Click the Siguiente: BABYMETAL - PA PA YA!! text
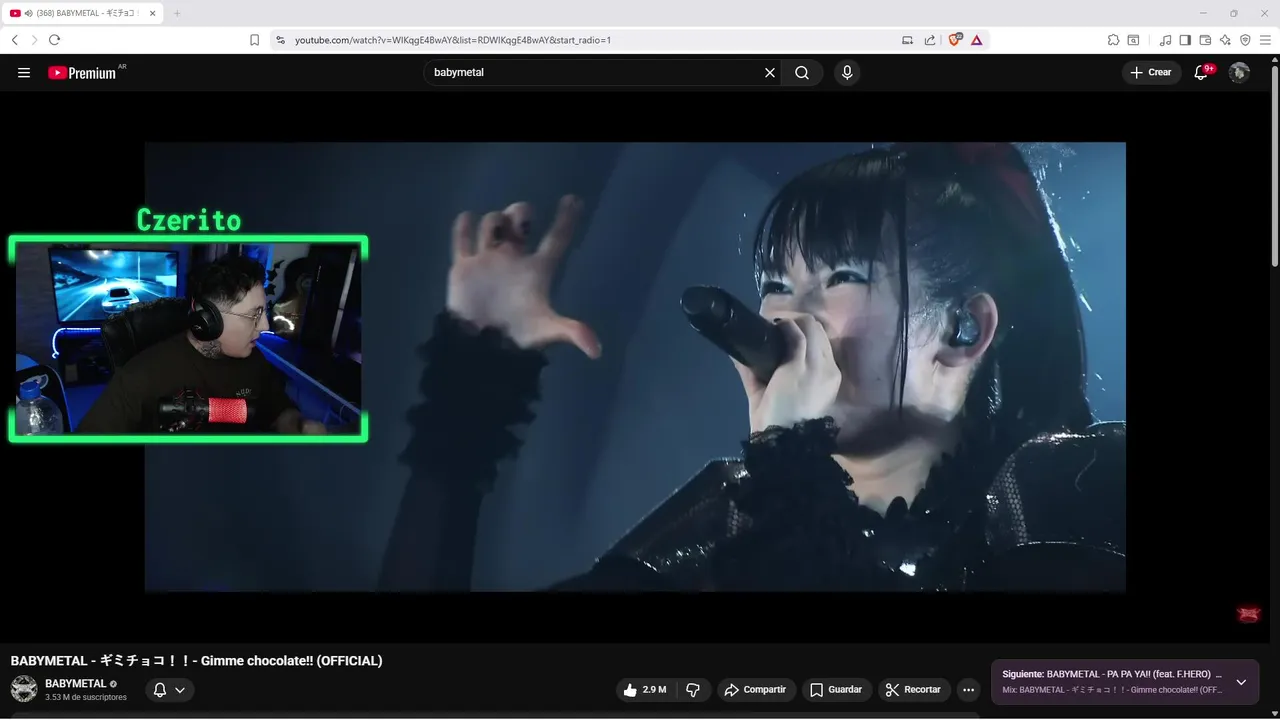The image size is (1280, 720). click(1112, 674)
